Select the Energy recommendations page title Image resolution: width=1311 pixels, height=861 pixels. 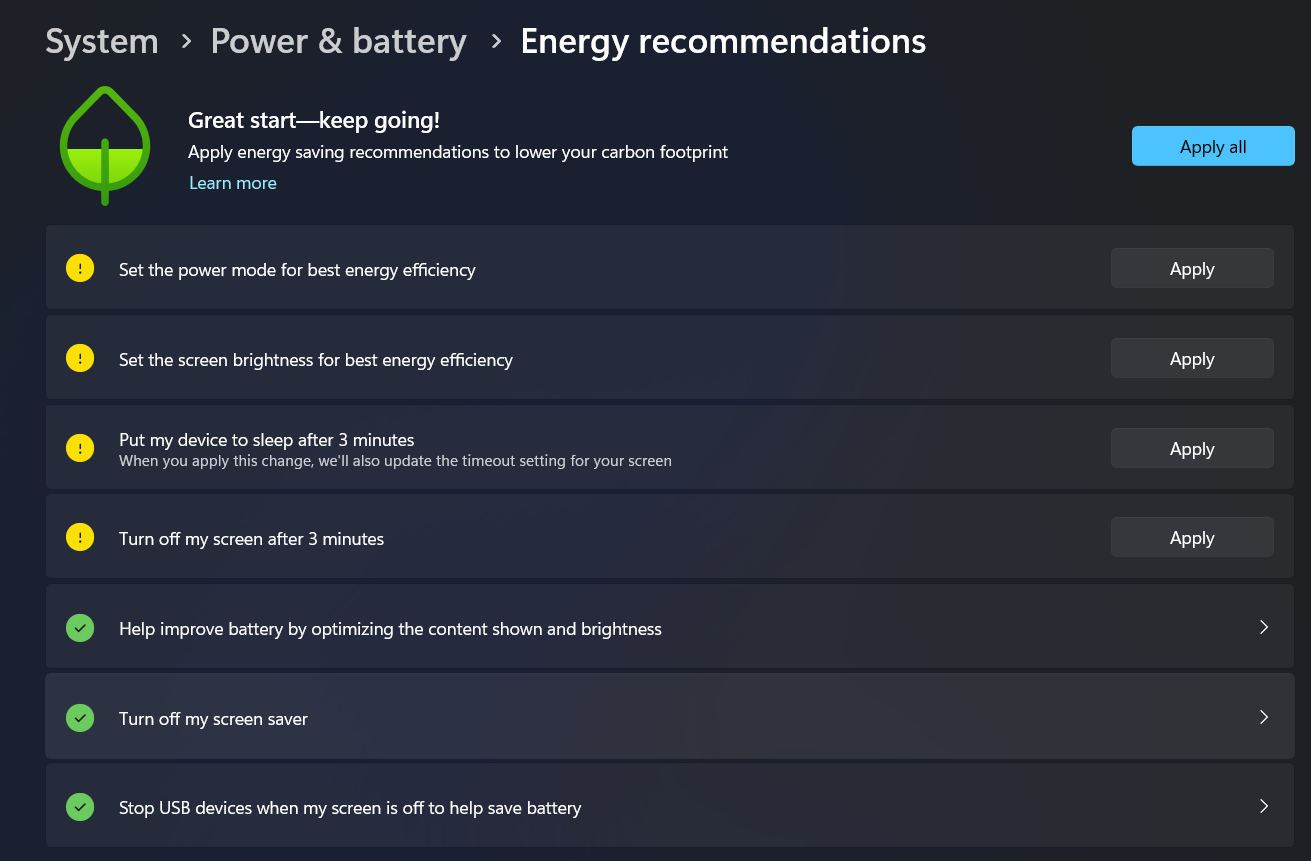[x=723, y=42]
